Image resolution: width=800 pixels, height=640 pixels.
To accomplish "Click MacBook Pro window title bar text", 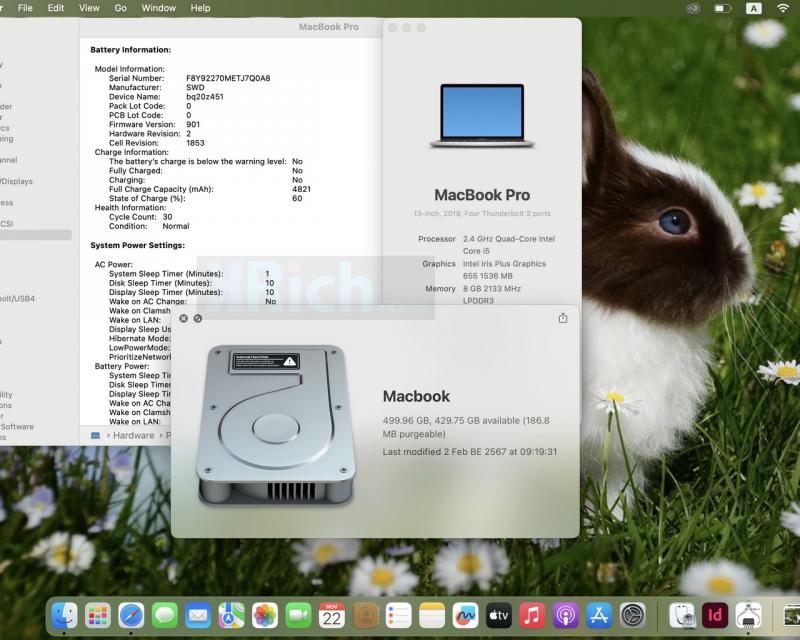I will pos(329,27).
